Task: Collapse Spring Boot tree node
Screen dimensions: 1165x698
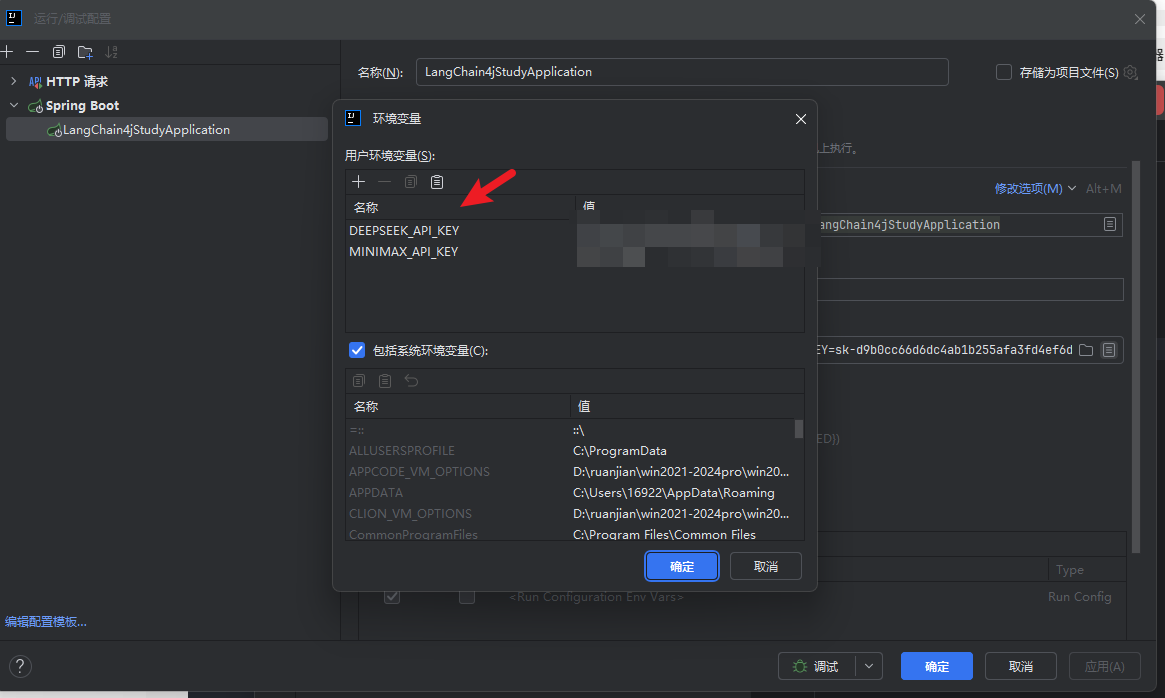Action: [13, 105]
